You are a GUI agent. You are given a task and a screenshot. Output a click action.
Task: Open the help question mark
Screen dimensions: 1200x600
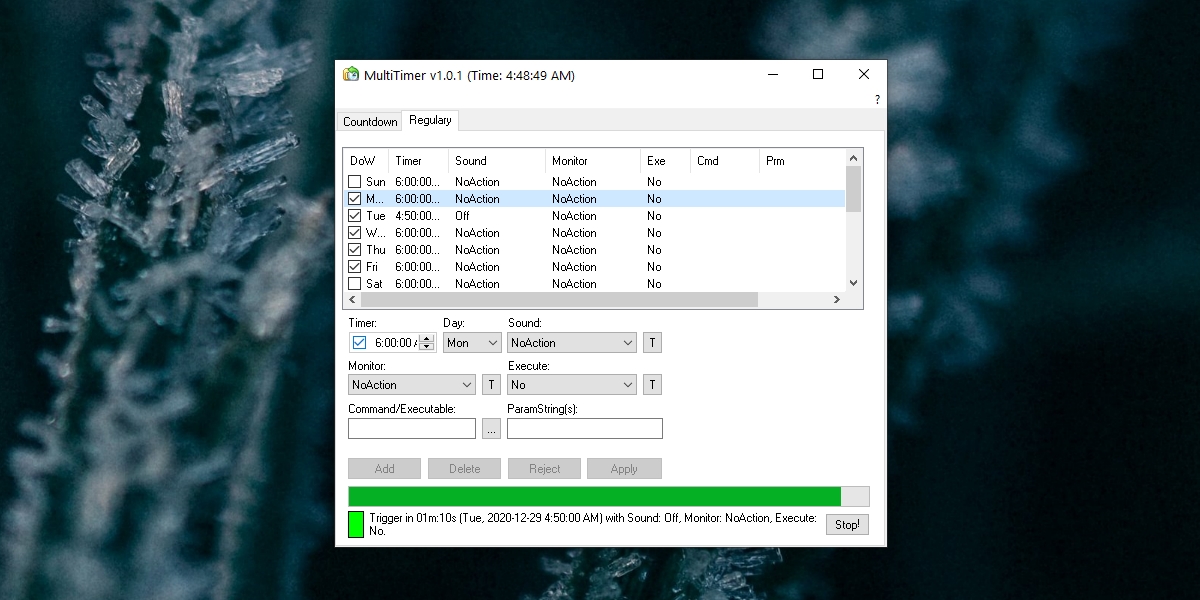pos(877,100)
